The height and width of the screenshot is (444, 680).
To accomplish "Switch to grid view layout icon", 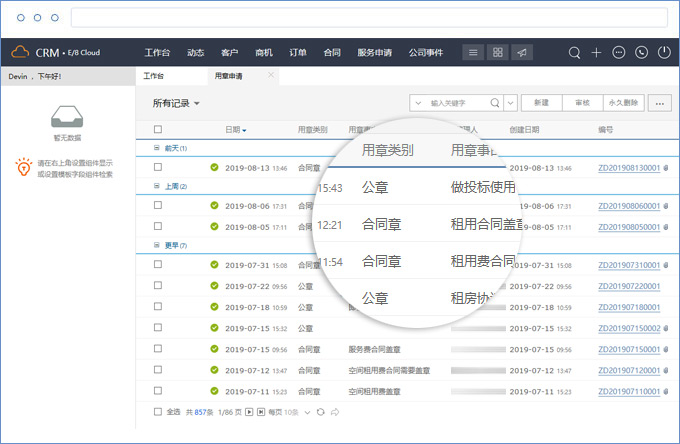I will [496, 52].
